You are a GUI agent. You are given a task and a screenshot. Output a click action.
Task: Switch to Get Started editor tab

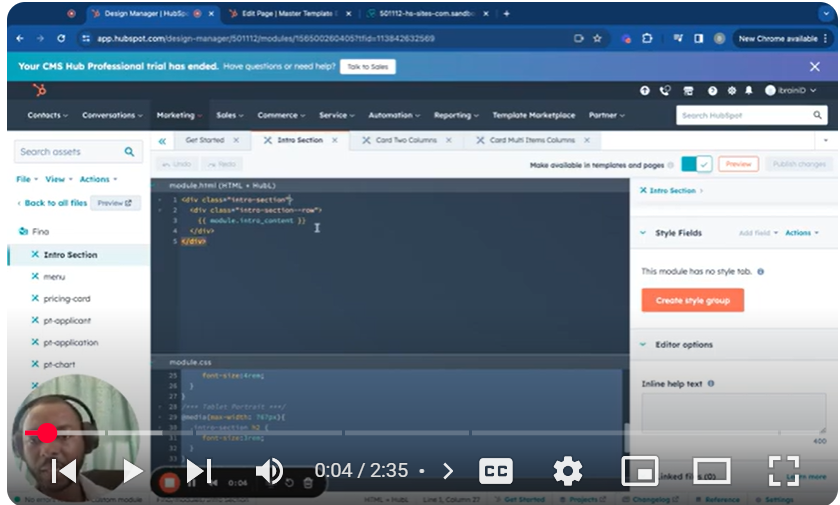tap(205, 140)
